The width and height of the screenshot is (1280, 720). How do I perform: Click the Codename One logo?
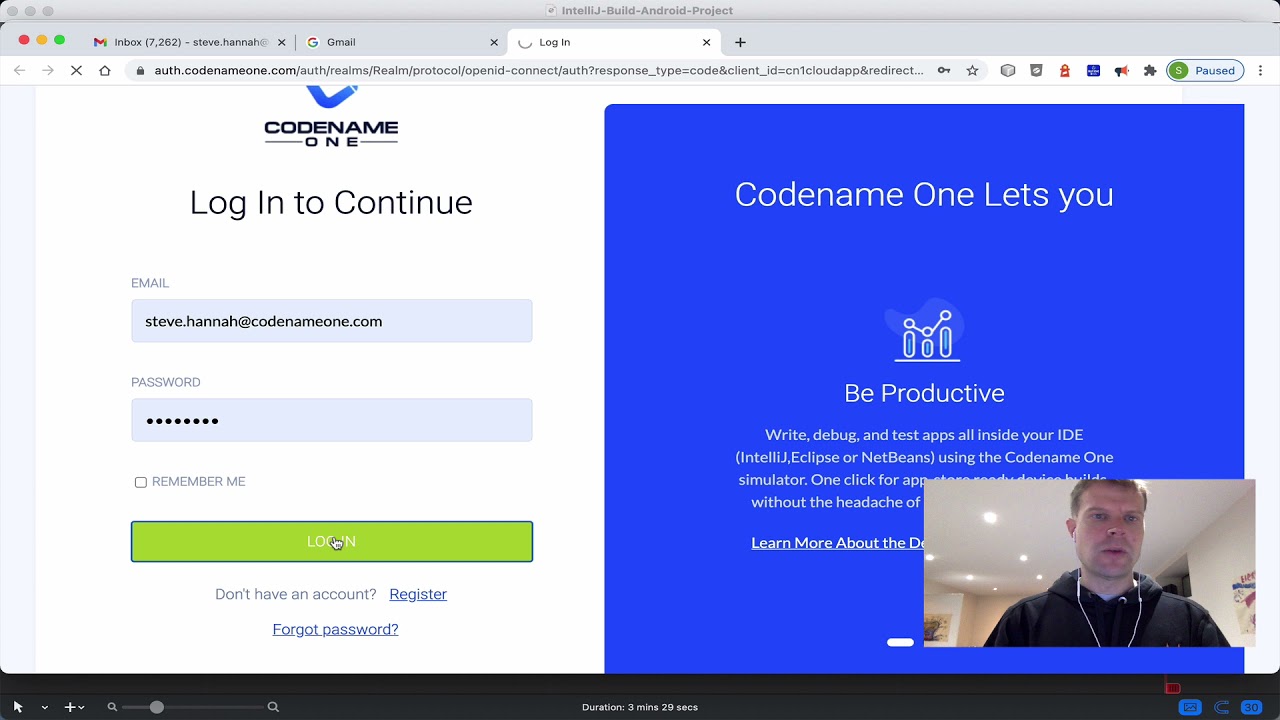331,118
